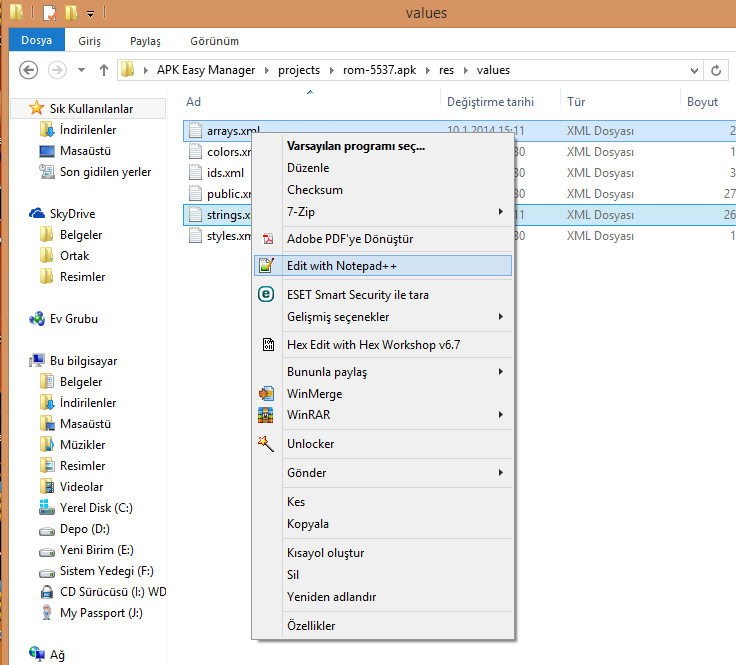Sort files by Değiştirme tarihi column header
The width and height of the screenshot is (736, 665).
(490, 102)
